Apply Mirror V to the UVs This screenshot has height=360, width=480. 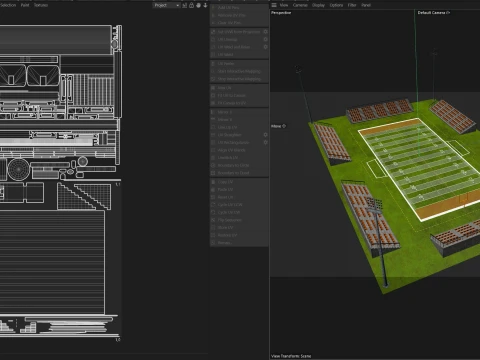[x=239, y=119]
